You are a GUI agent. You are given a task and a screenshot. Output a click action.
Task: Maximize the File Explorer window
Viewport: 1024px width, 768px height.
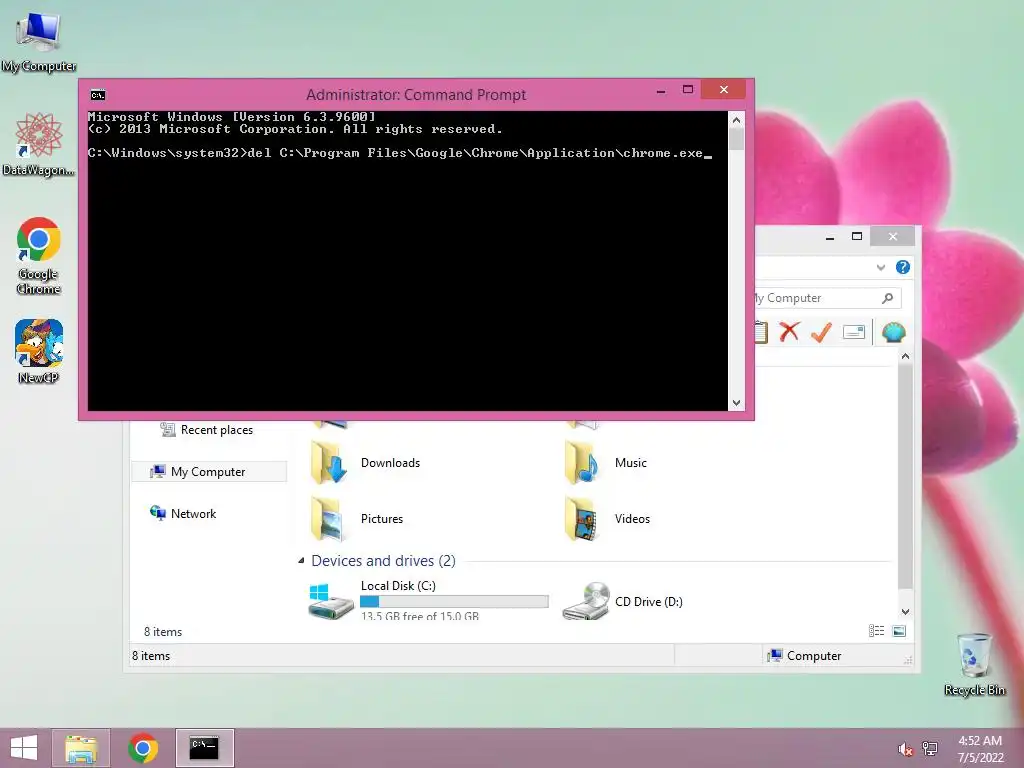tap(857, 236)
